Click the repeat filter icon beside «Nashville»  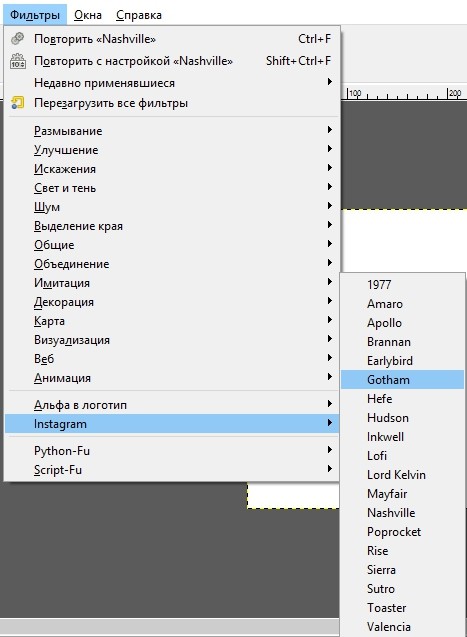click(x=17, y=39)
